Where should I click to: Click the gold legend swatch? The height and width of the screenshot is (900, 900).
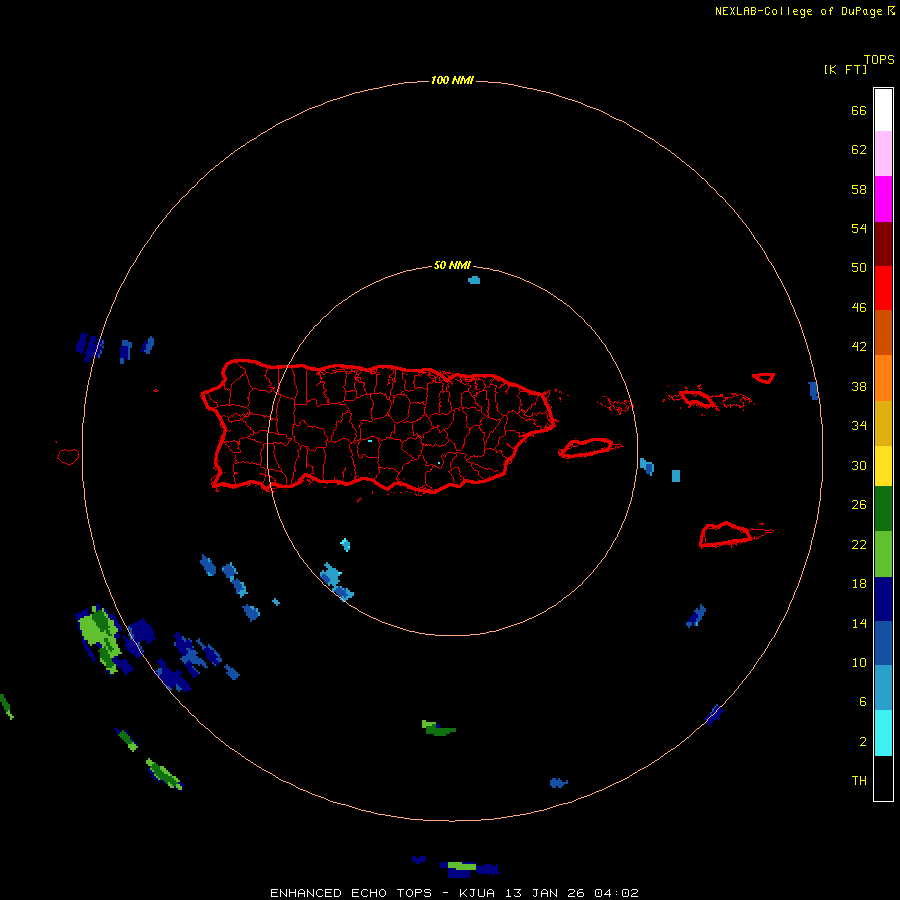tap(883, 424)
